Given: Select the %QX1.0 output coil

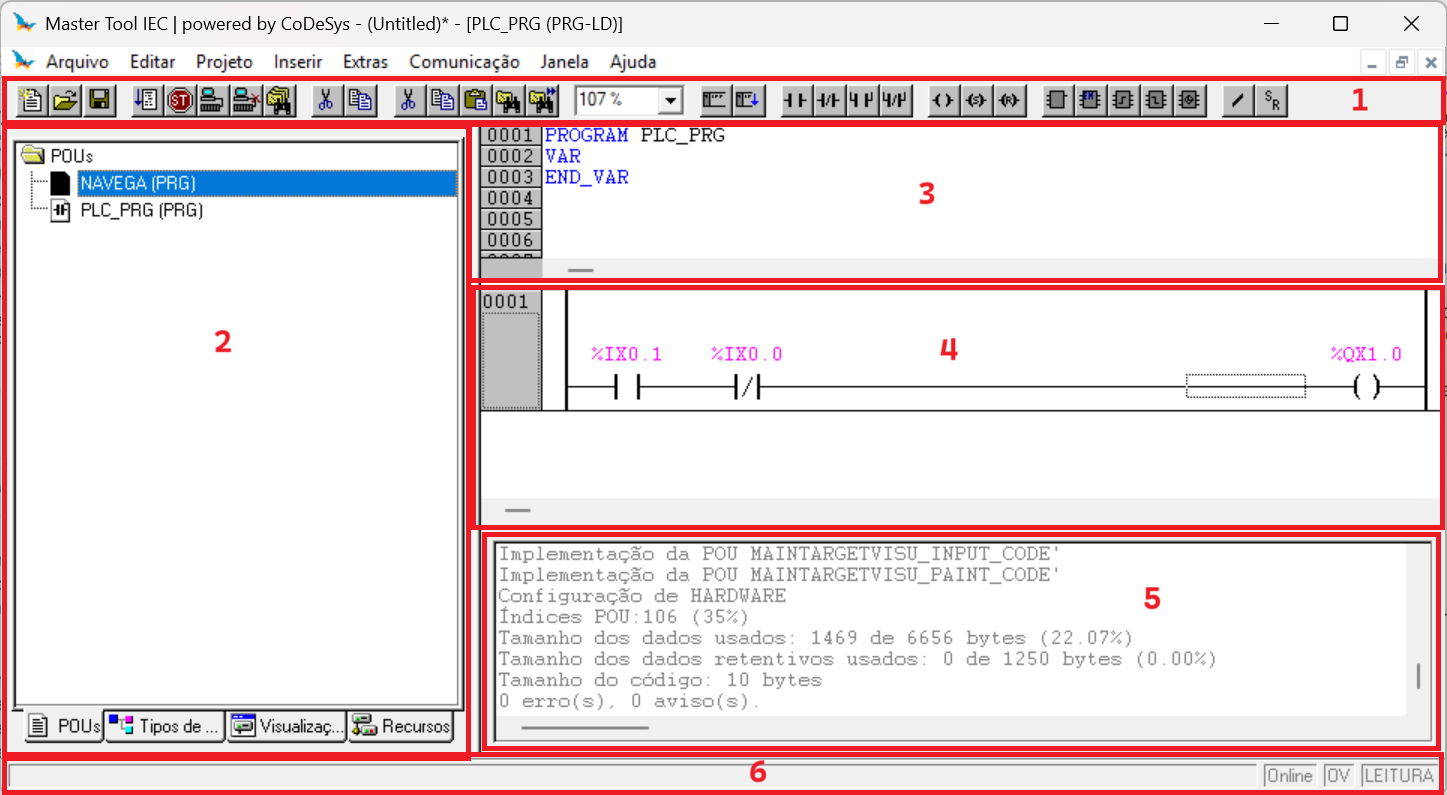Looking at the screenshot, I should [1366, 387].
